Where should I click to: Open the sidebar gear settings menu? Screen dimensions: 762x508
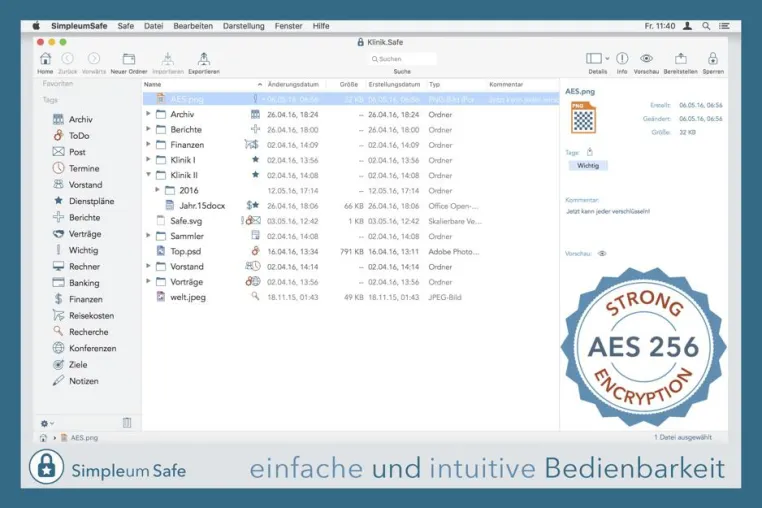coord(47,423)
